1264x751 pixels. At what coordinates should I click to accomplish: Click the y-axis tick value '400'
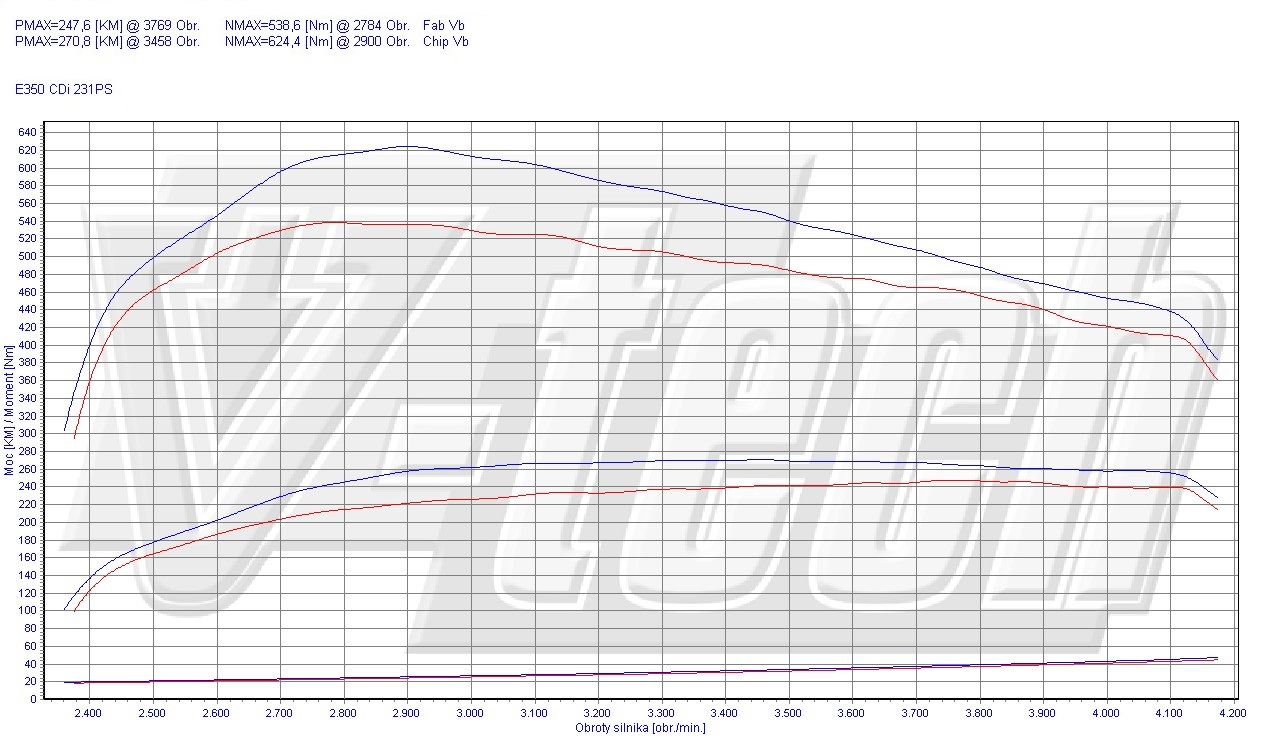pos(27,345)
